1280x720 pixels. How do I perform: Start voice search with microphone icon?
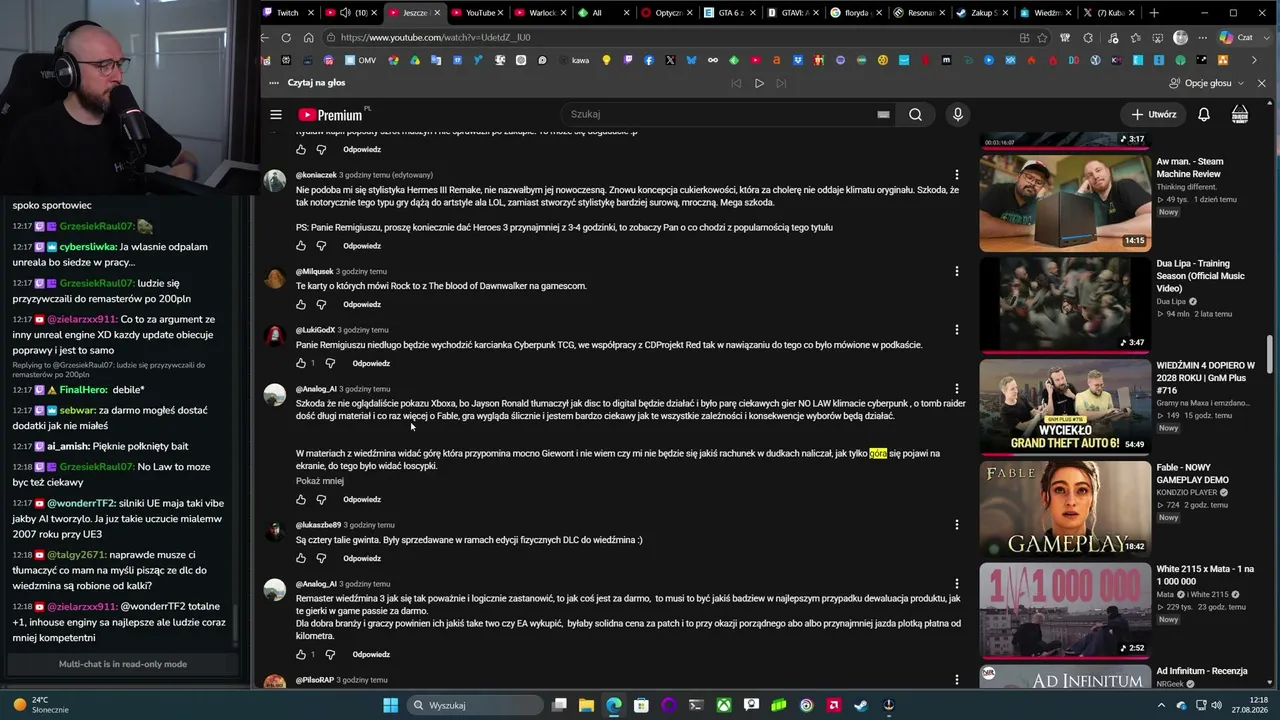958,114
